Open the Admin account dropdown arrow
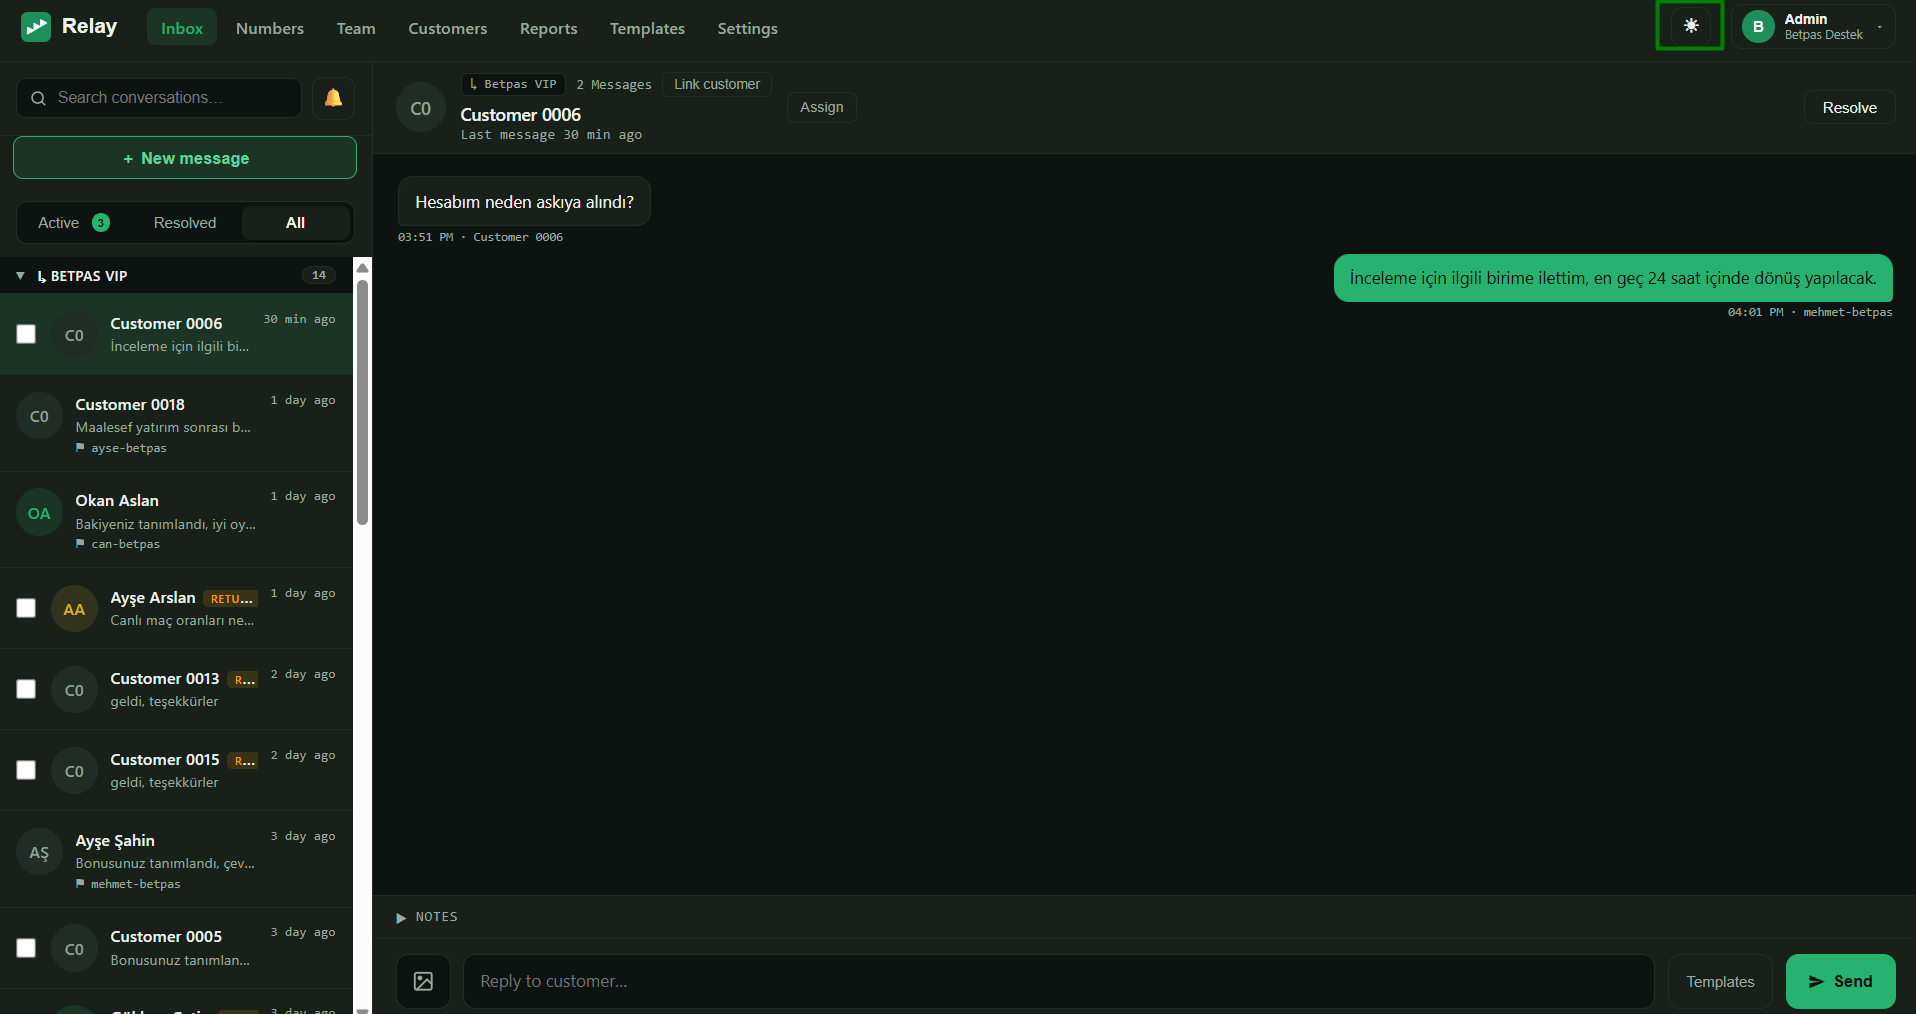The width and height of the screenshot is (1916, 1014). coord(1880,27)
